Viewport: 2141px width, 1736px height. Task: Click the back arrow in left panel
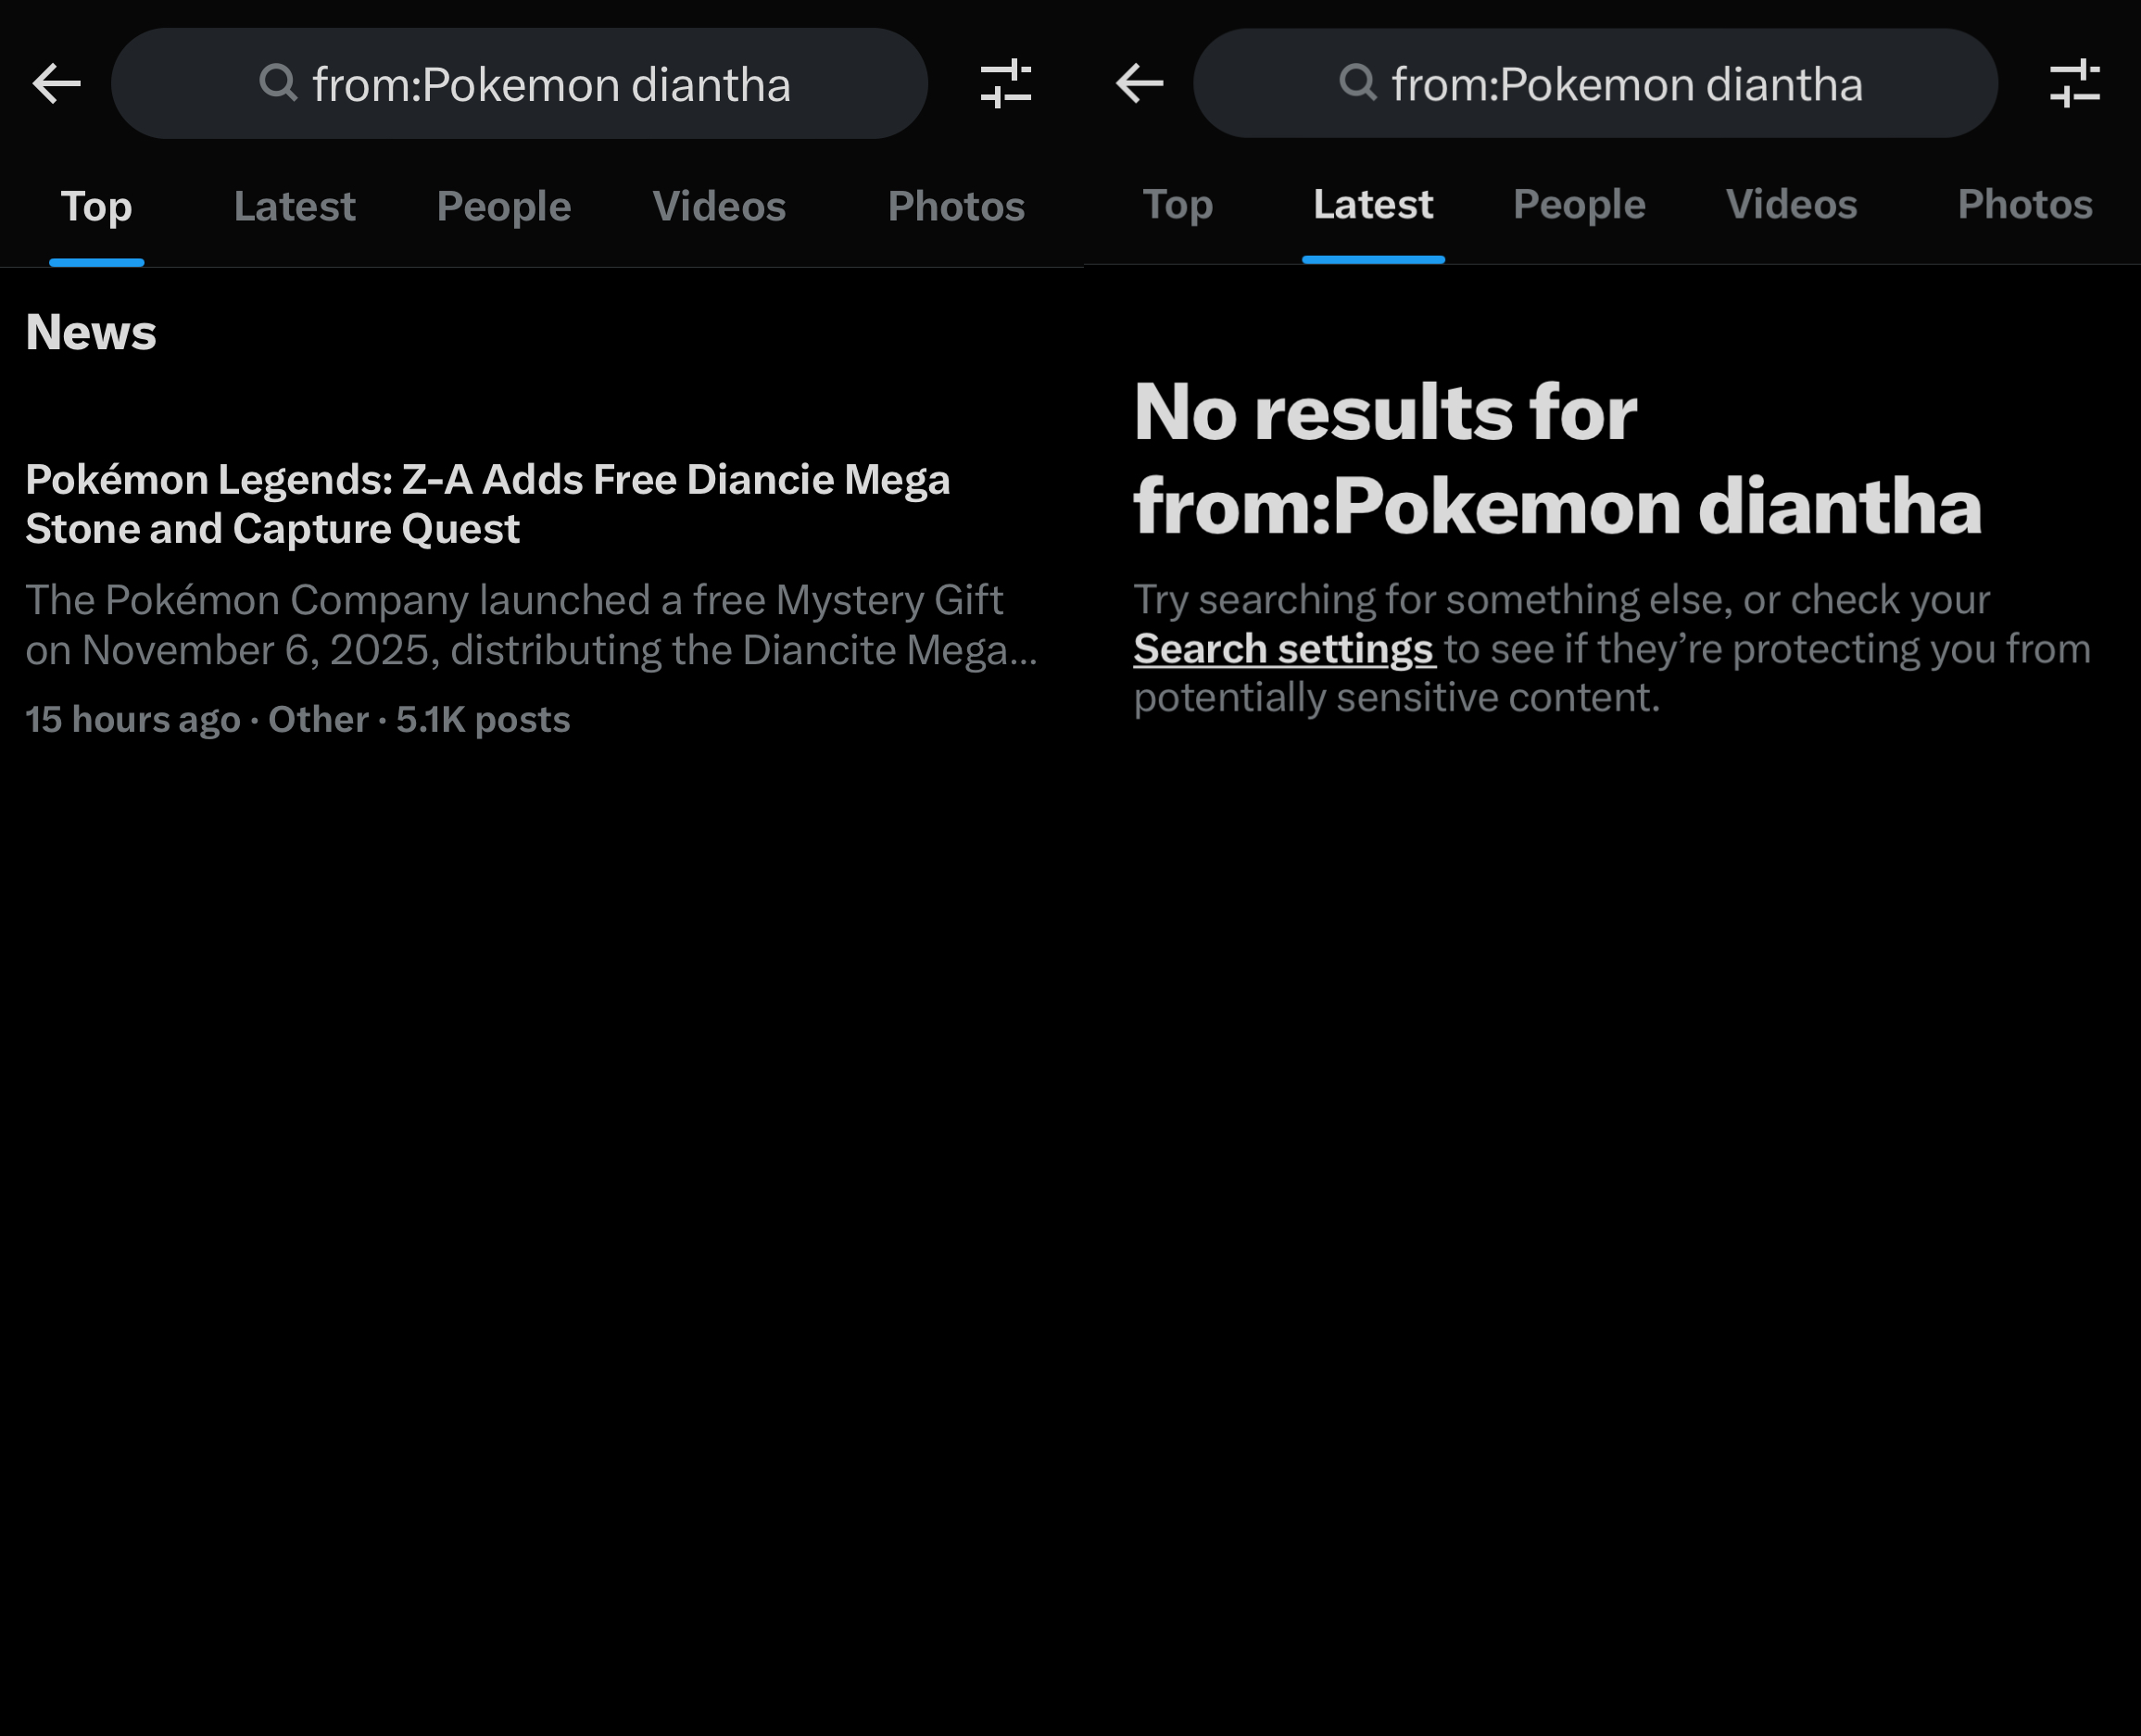[x=56, y=83]
